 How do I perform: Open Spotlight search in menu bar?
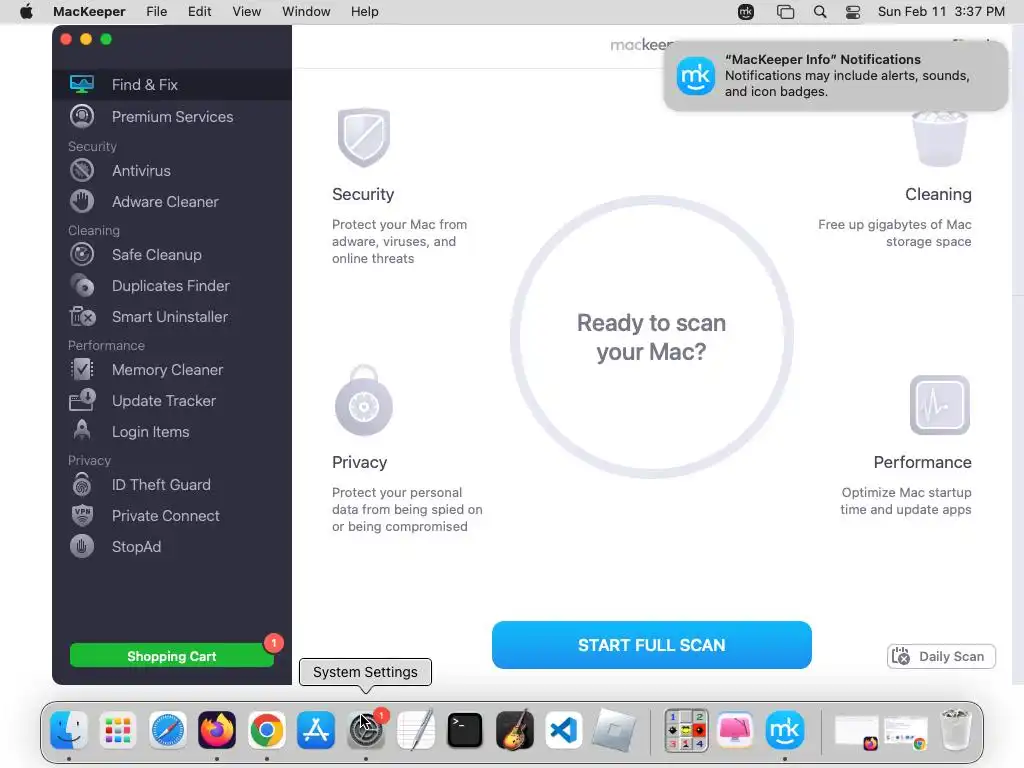[820, 12]
